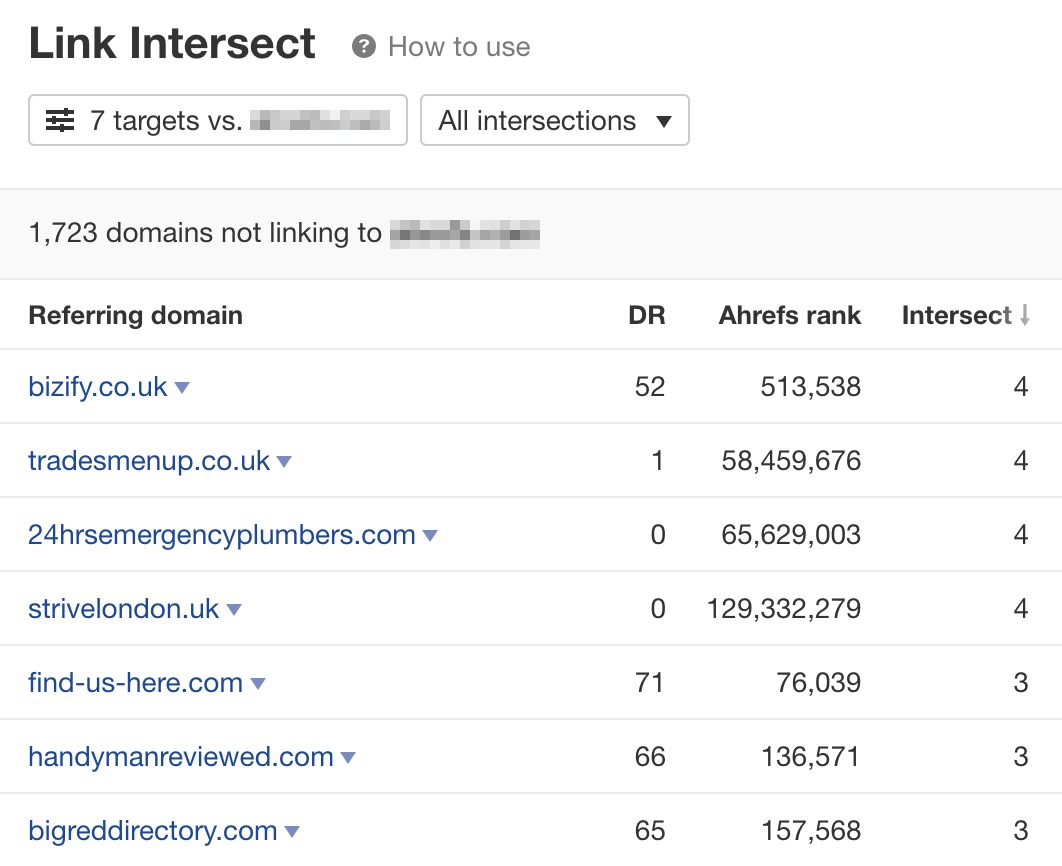This screenshot has width=1062, height=866.
Task: Click the Referring domain column header
Action: click(x=135, y=316)
